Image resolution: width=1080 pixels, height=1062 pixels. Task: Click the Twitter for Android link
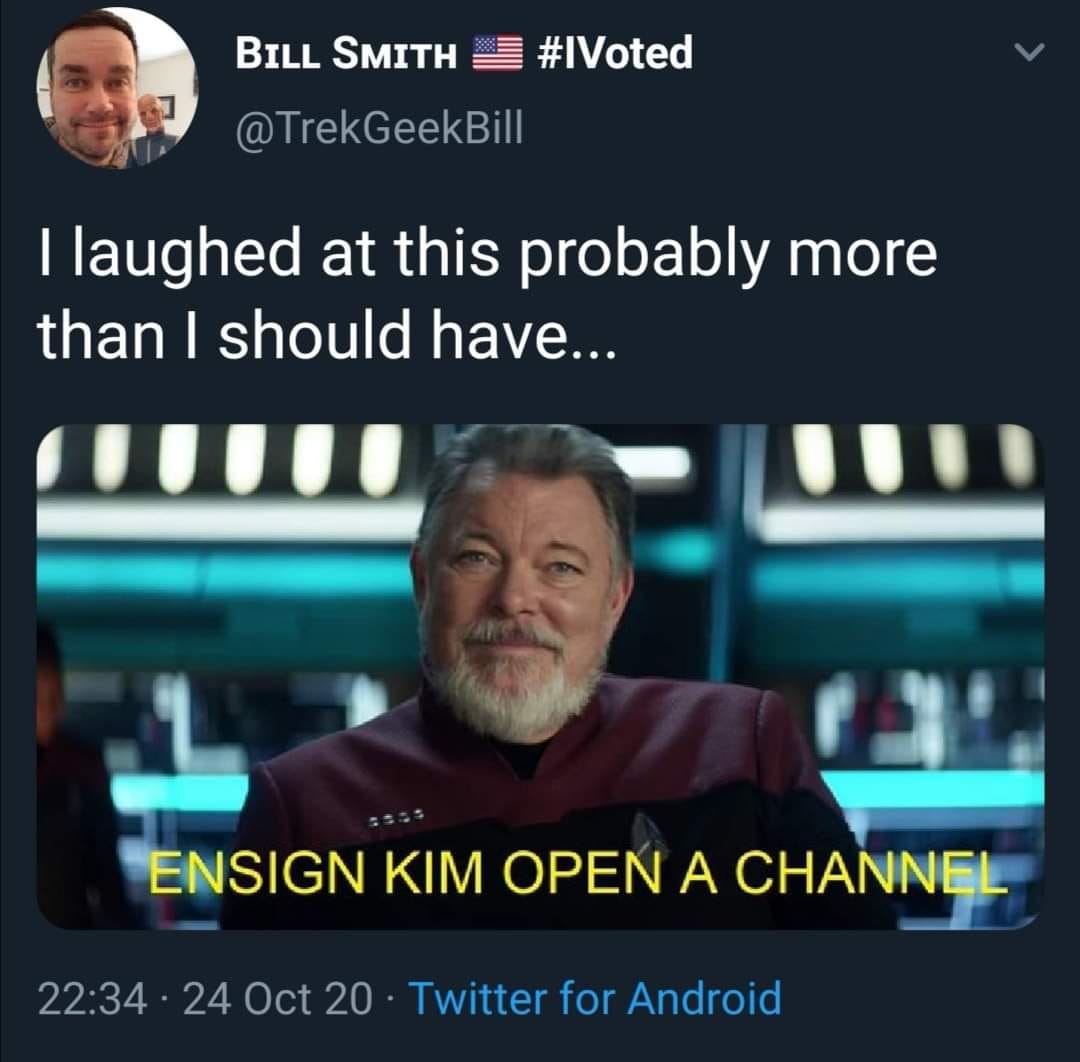pos(595,998)
